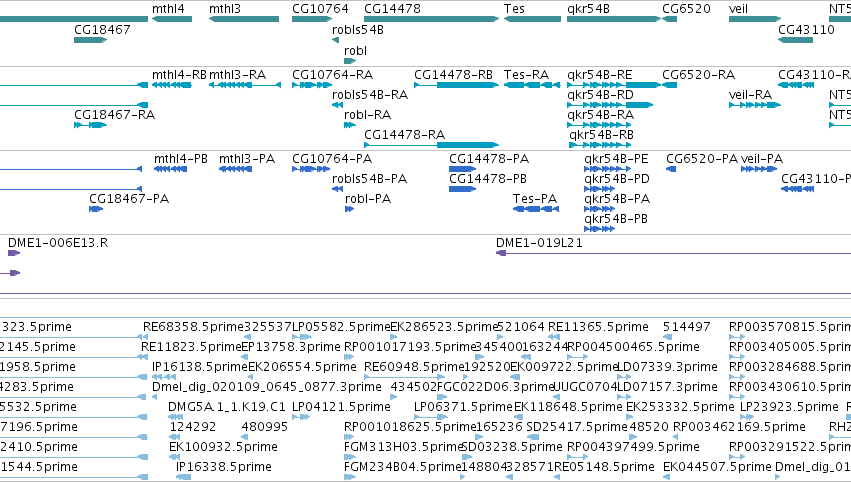
Task: Click the IP16338.5prime EST label
Action: click(224, 468)
